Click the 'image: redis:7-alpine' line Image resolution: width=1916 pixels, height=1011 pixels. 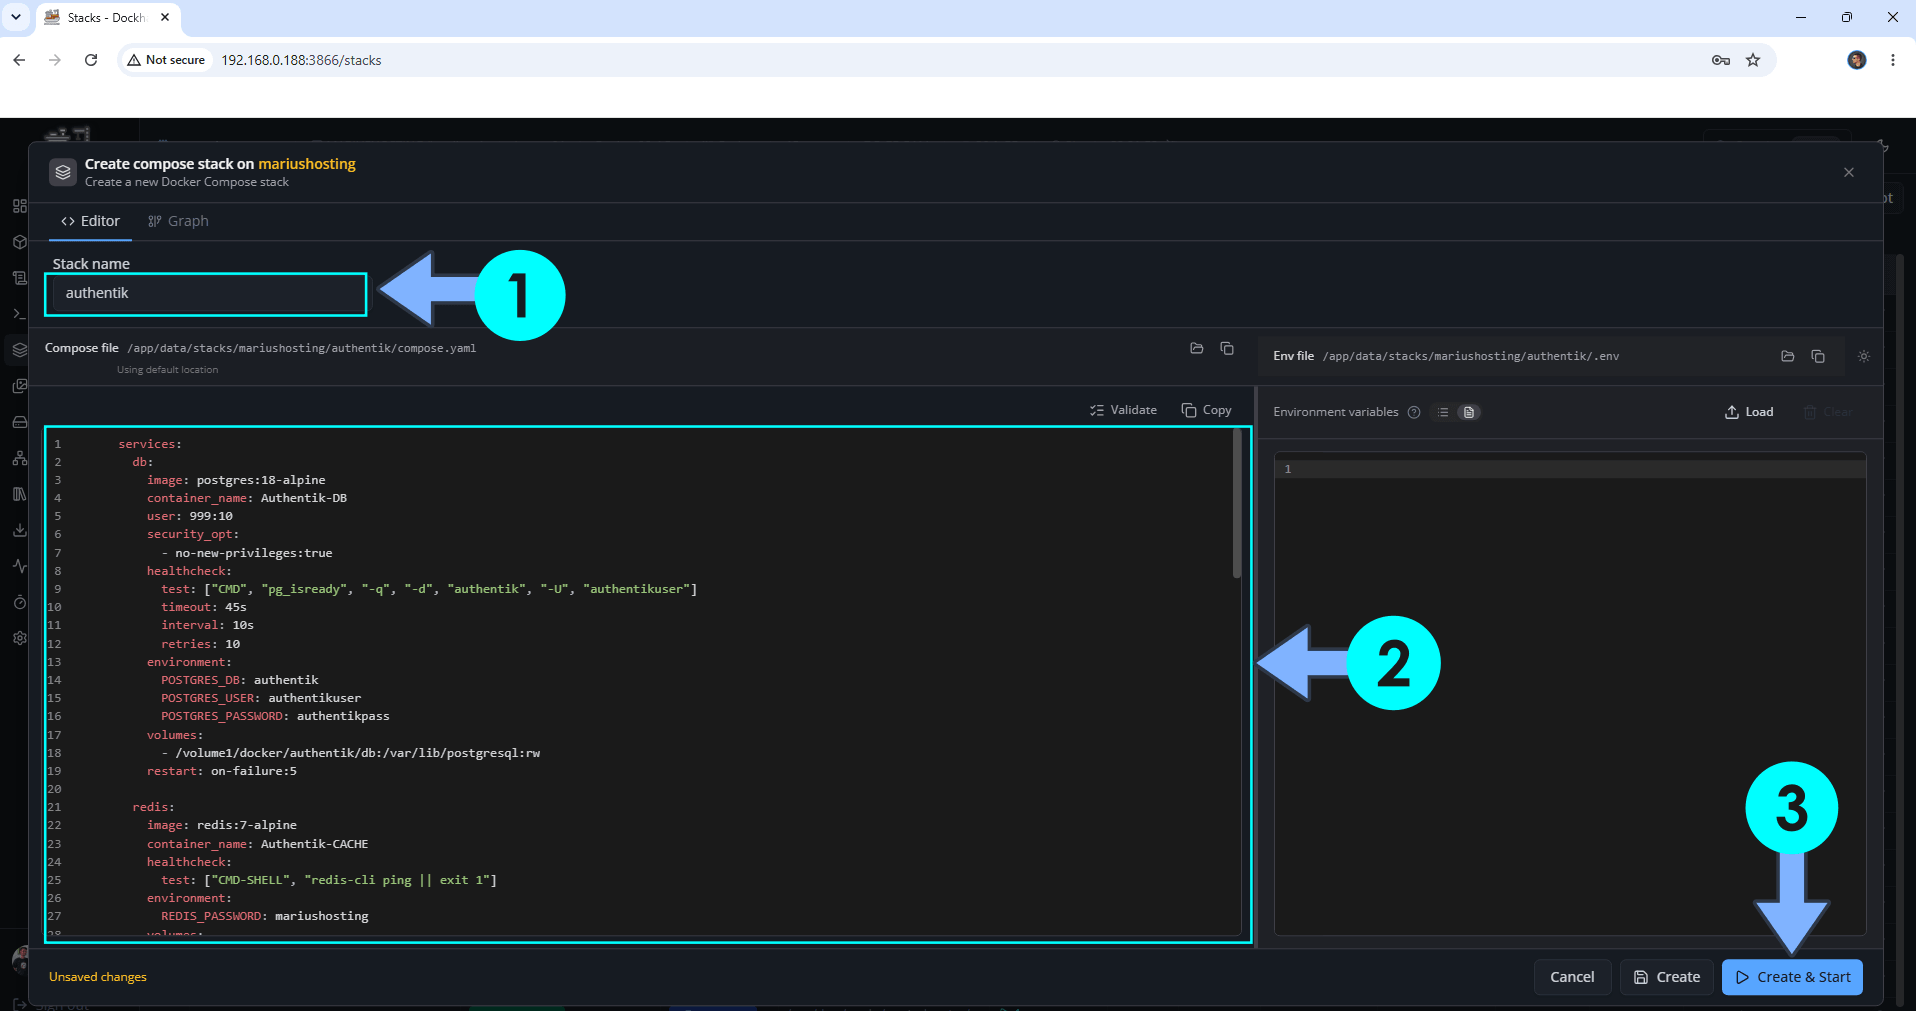[x=222, y=825]
